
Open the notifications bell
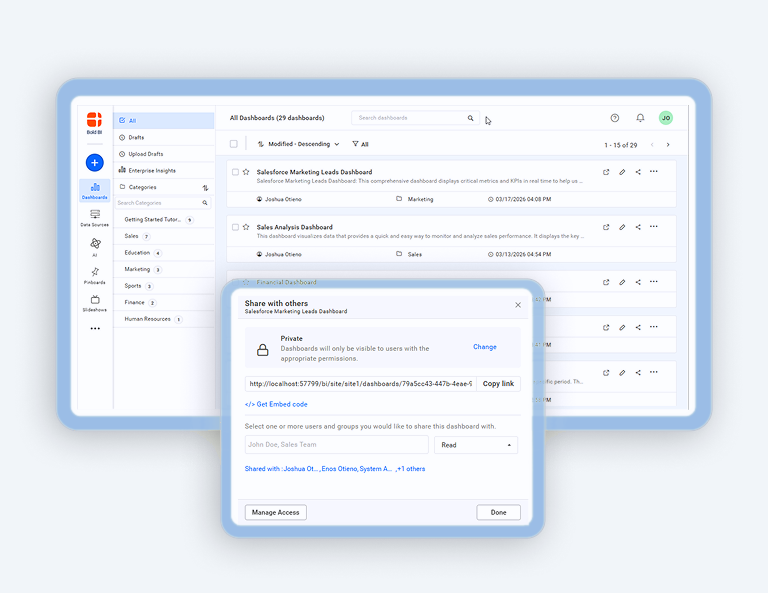[640, 118]
